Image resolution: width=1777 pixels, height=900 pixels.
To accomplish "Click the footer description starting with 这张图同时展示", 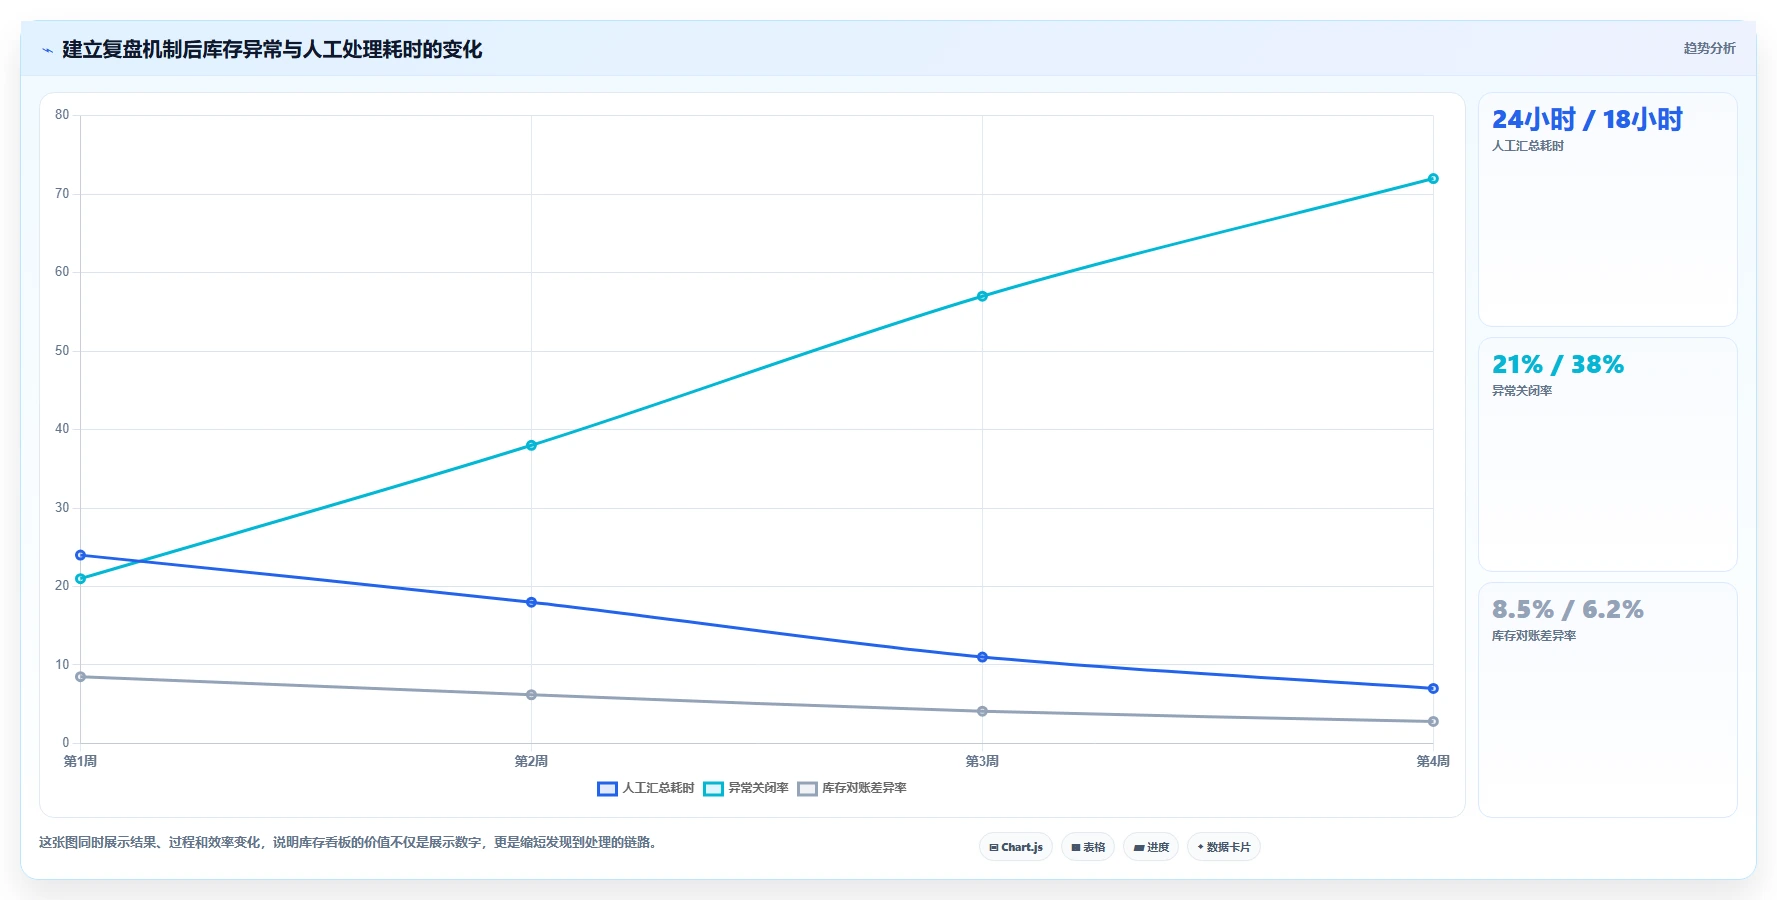I will (350, 843).
